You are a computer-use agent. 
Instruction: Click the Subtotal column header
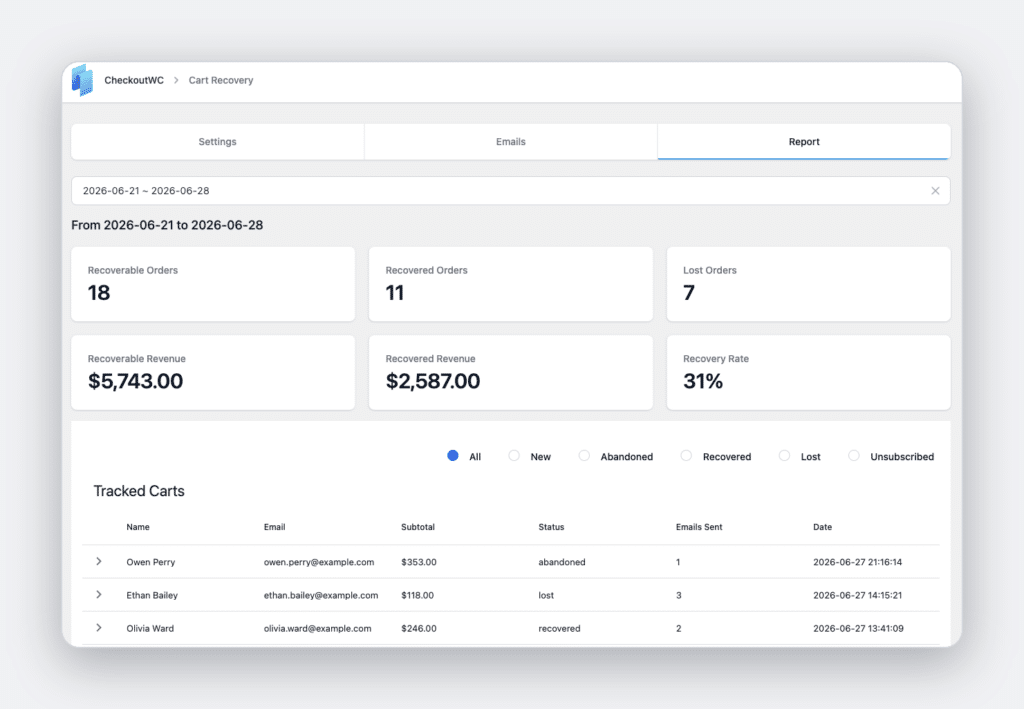click(418, 527)
